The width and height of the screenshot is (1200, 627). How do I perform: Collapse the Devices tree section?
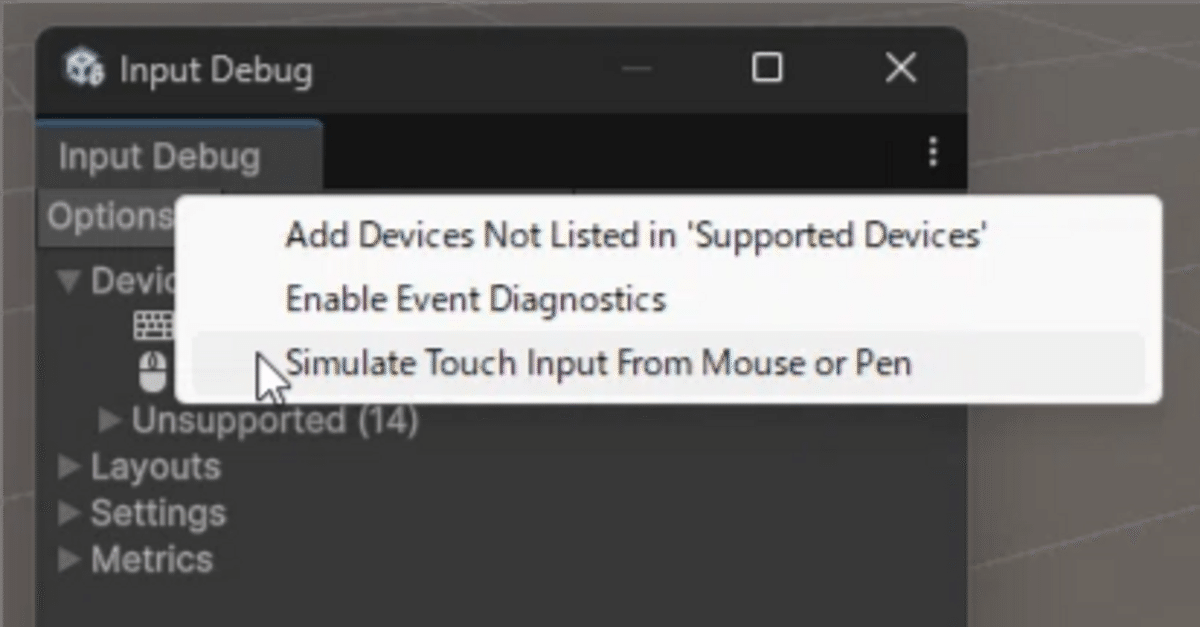[x=68, y=281]
